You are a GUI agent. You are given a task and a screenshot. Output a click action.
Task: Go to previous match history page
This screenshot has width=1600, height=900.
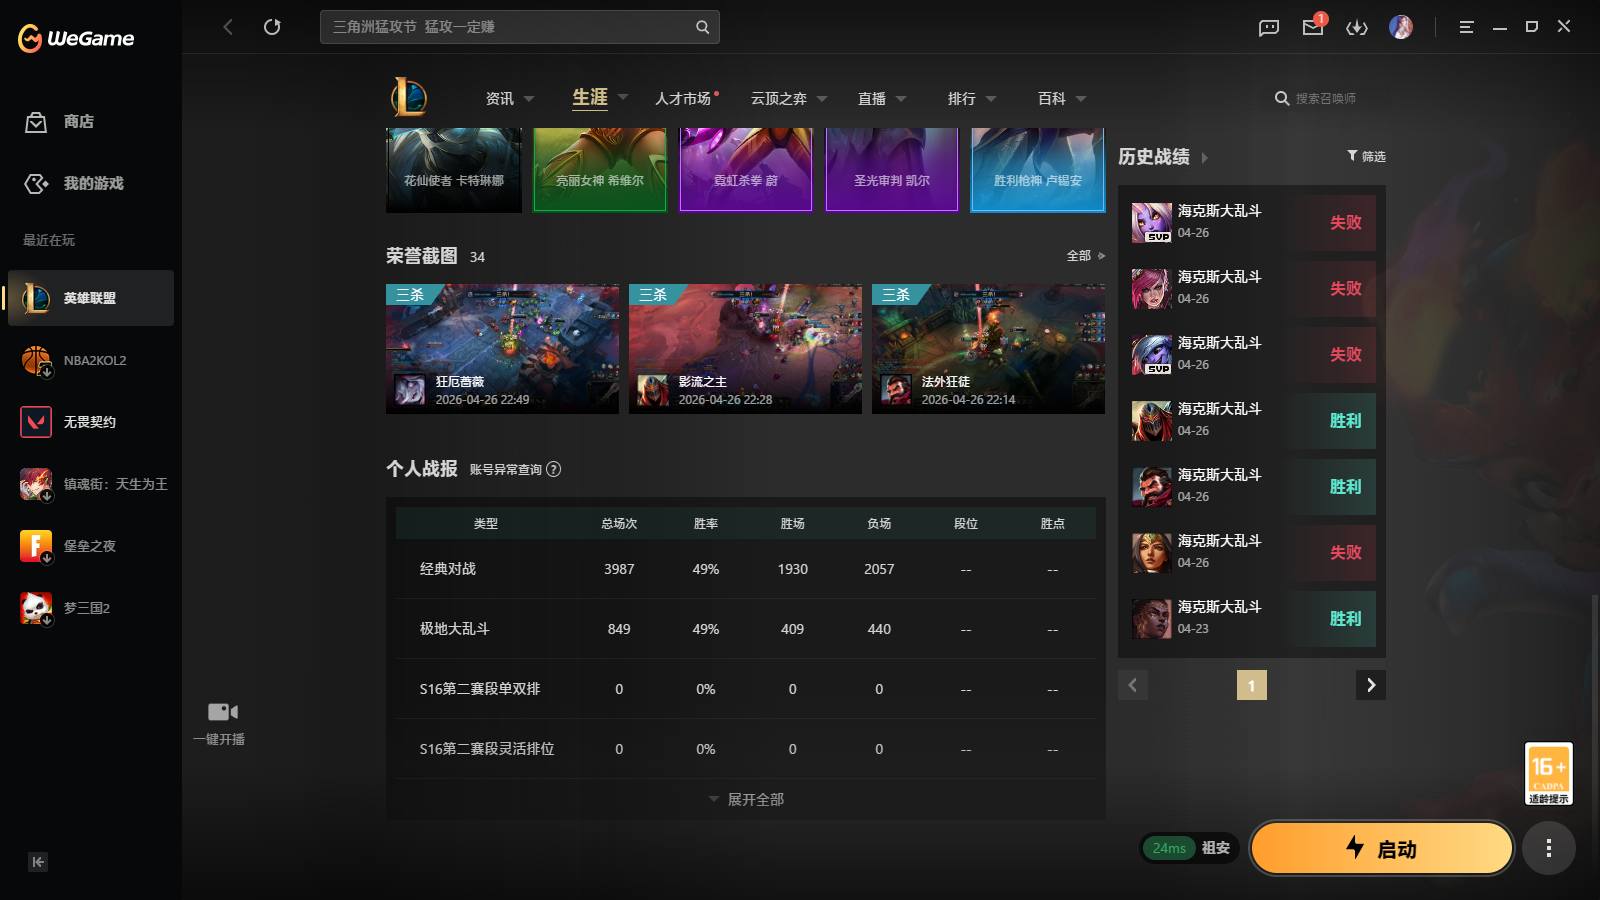pyautogui.click(x=1133, y=685)
